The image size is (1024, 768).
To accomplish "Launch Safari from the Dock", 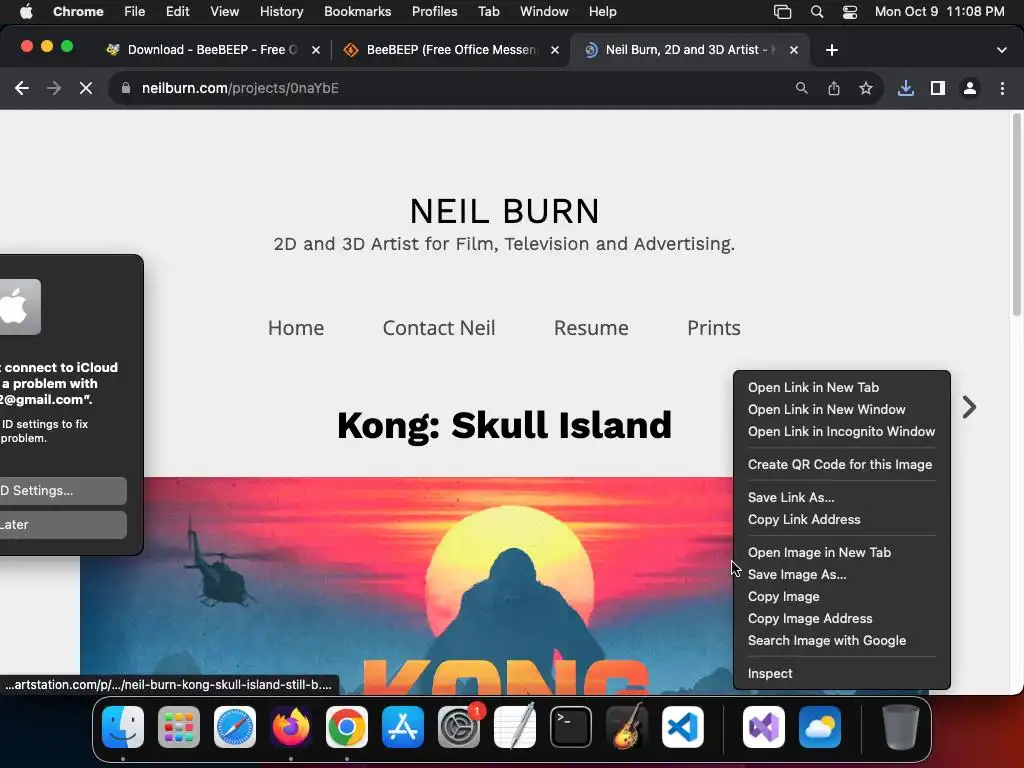I will point(235,727).
